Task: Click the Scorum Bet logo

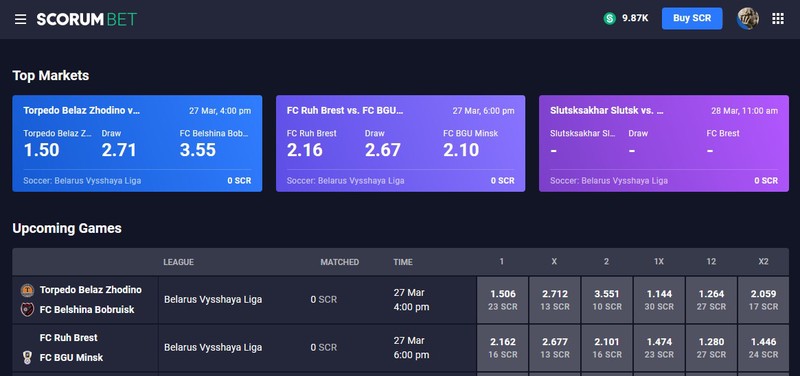Action: [x=87, y=19]
